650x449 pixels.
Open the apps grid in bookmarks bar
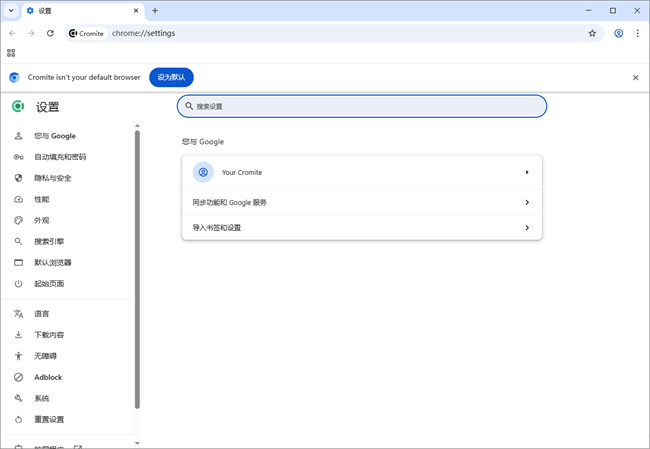pos(11,53)
